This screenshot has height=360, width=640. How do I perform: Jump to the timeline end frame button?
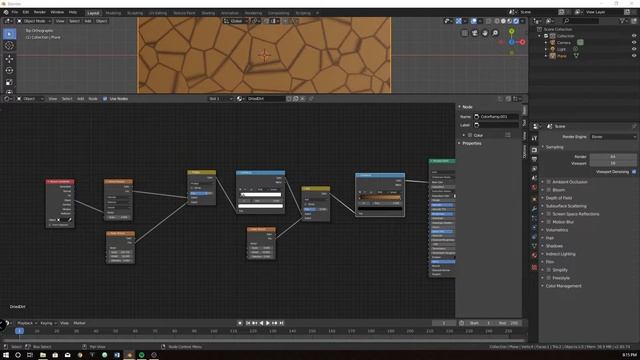point(281,323)
